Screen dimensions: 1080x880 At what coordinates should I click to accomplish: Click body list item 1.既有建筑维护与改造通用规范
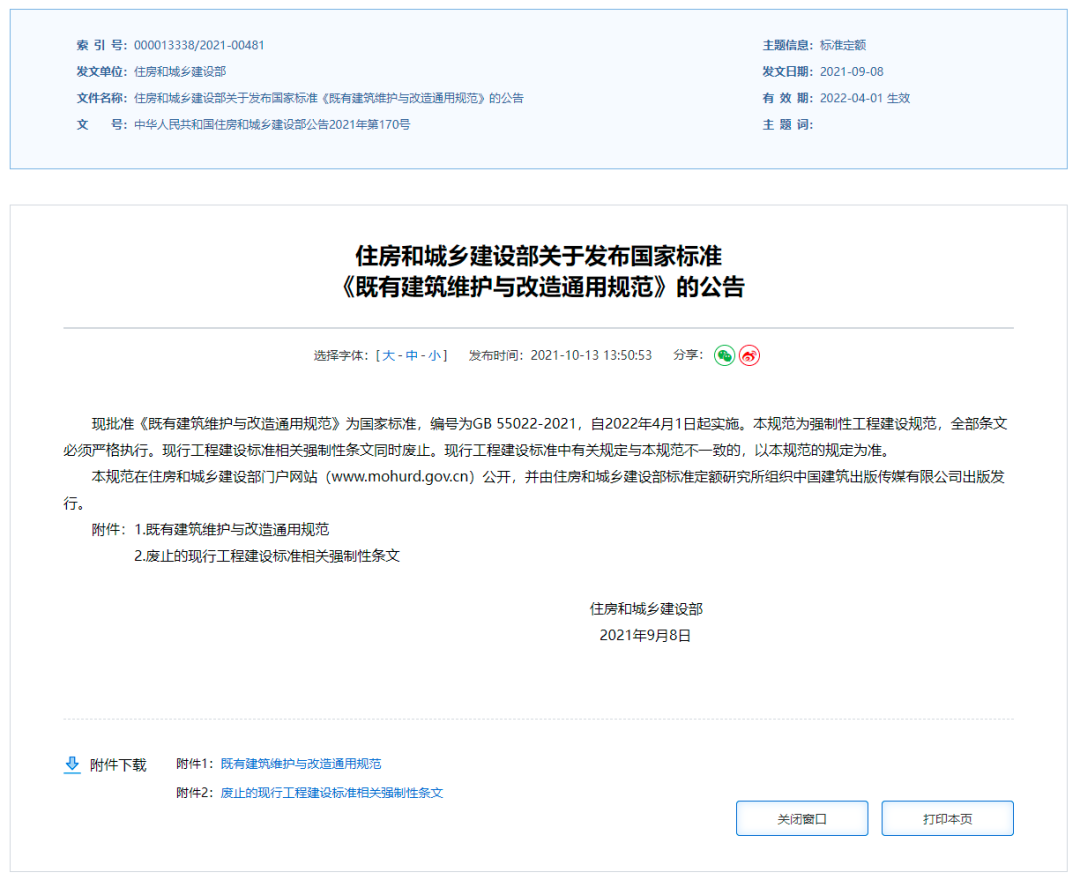(x=231, y=530)
